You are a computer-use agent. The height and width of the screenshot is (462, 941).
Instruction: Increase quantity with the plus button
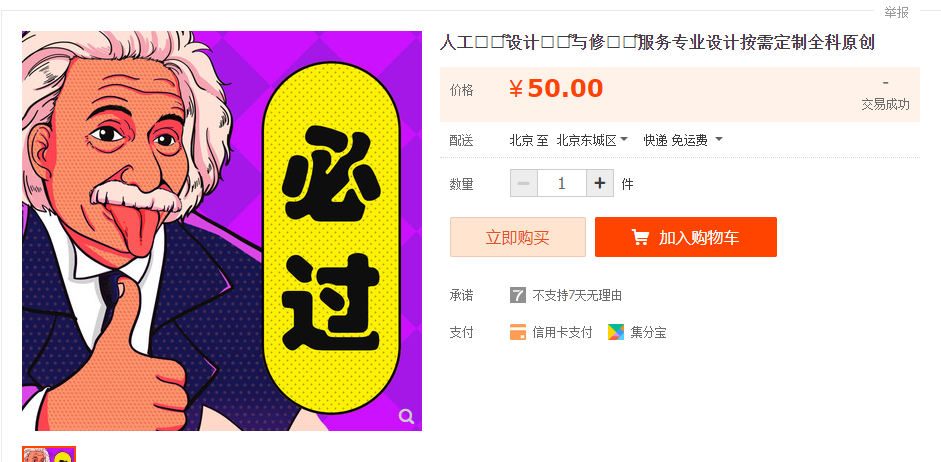[x=600, y=184]
